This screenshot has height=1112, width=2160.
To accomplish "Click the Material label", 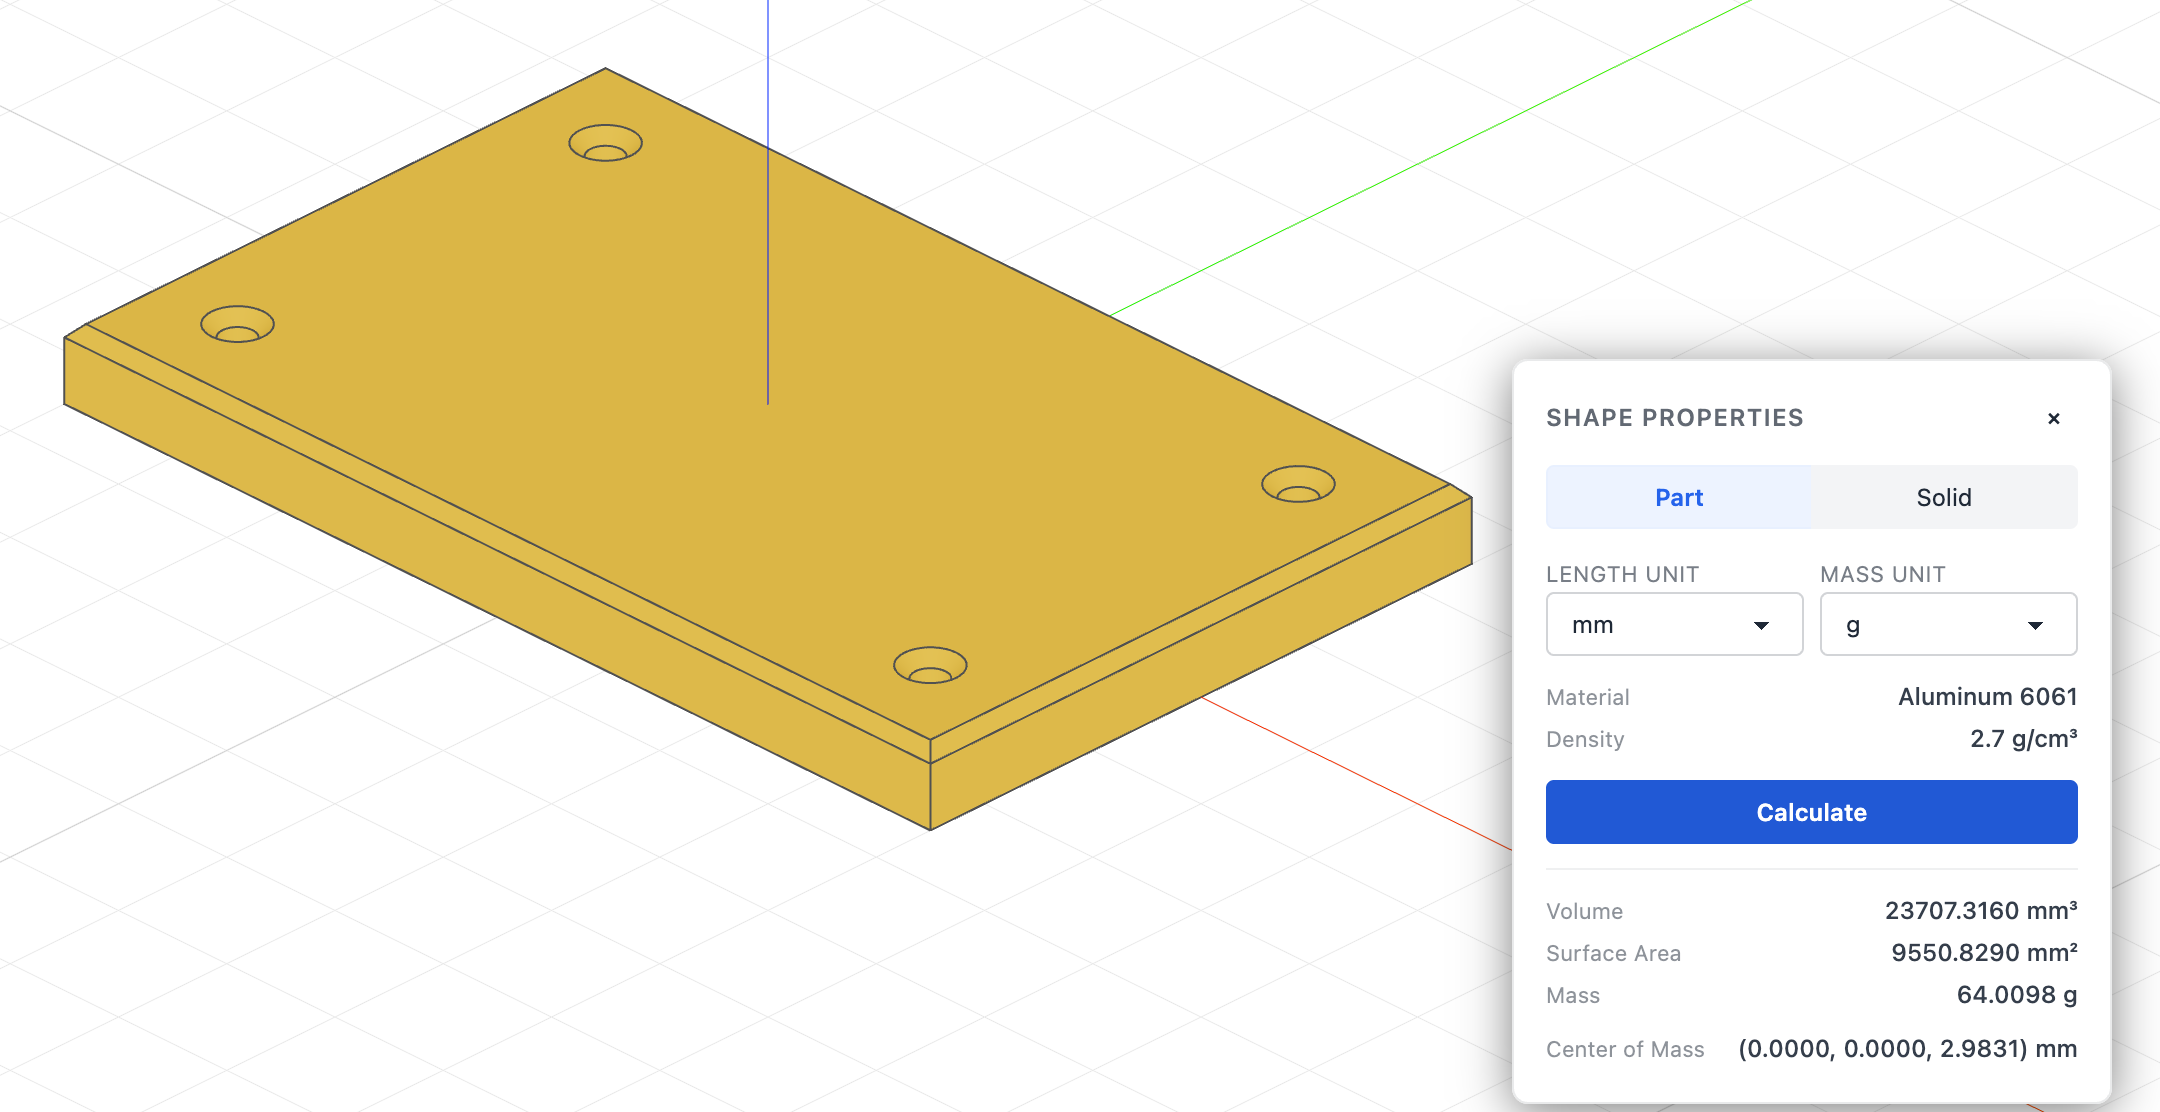I will pyautogui.click(x=1587, y=697).
